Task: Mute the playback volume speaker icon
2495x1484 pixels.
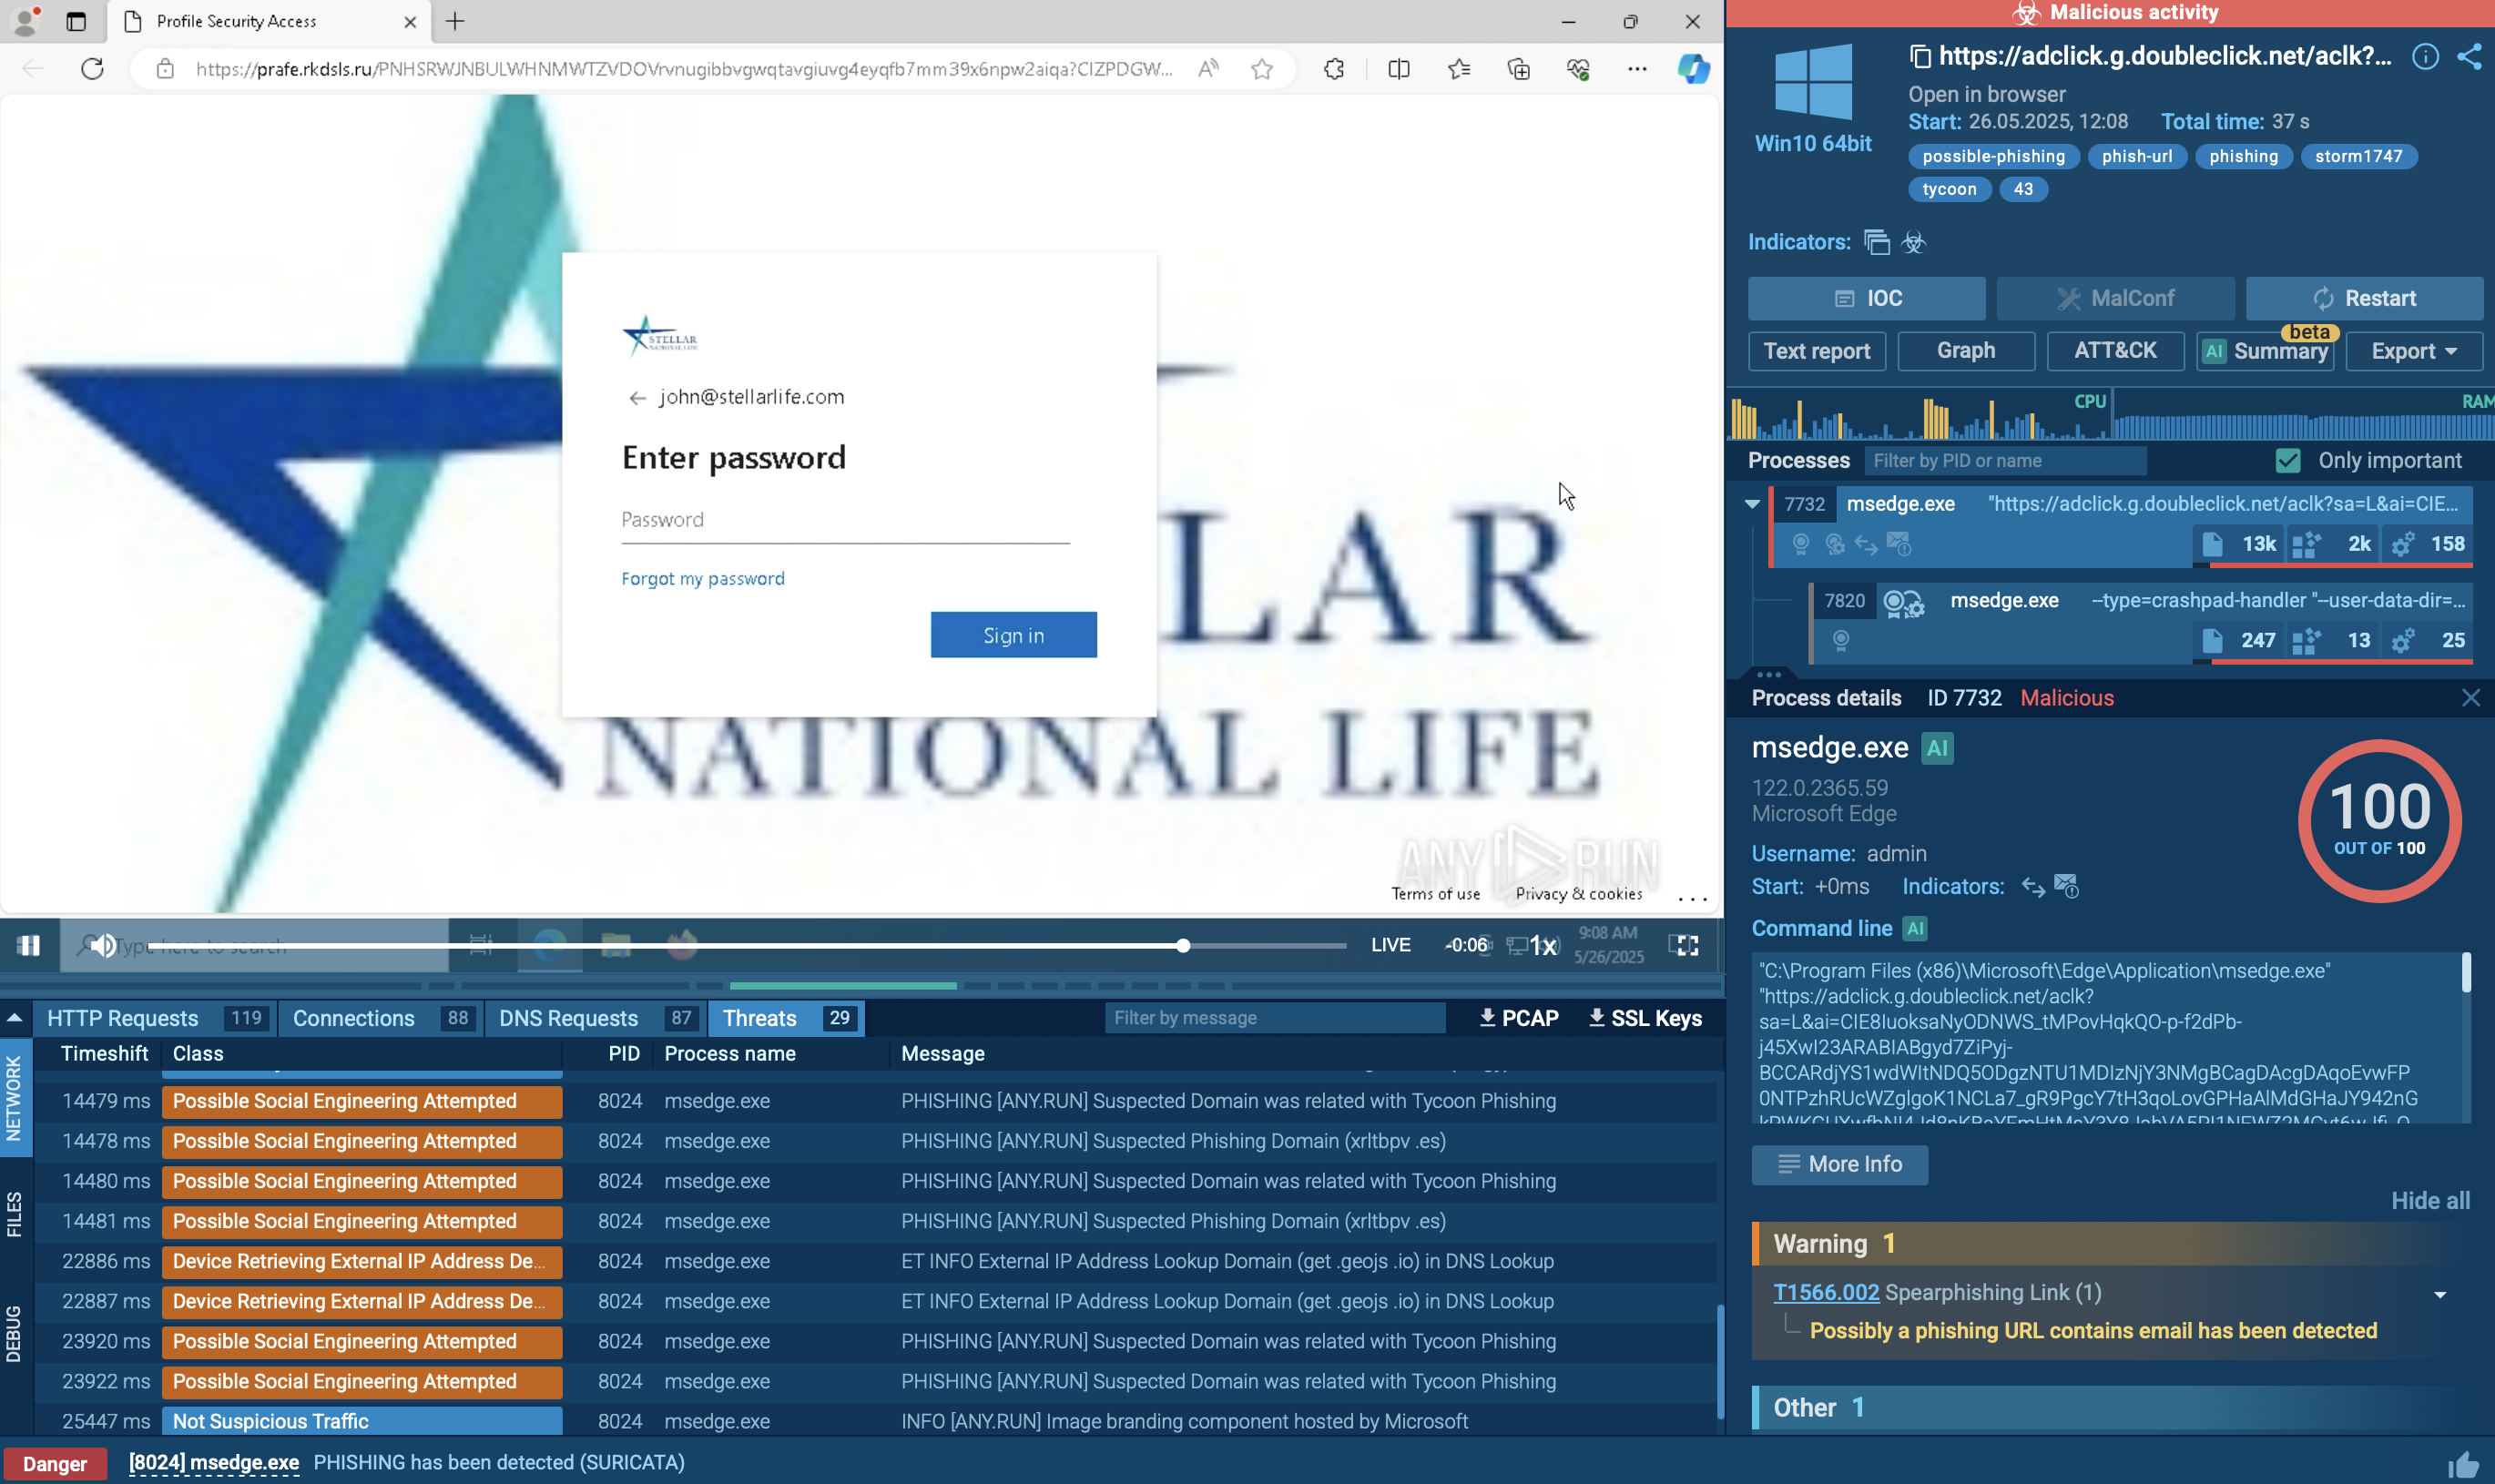Action: (103, 945)
